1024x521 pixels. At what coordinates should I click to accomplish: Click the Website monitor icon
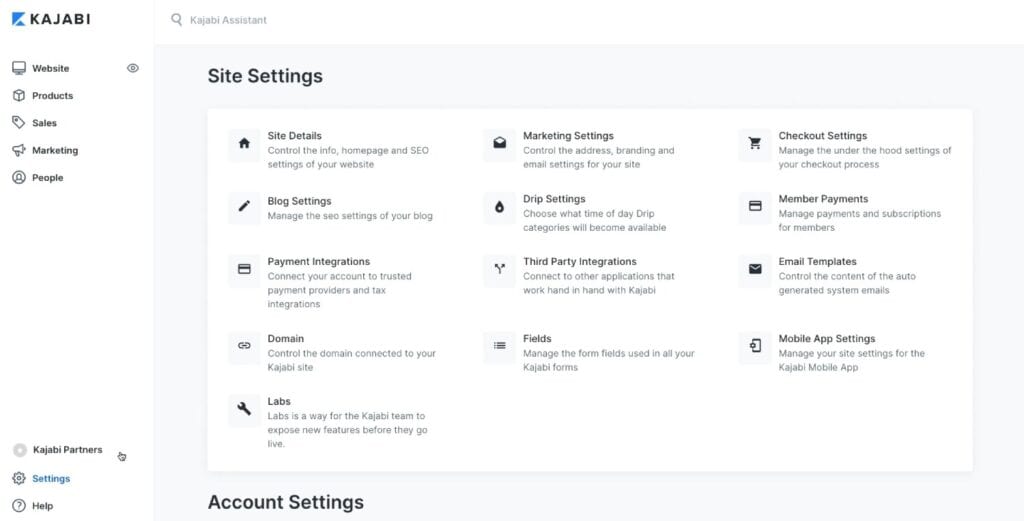(x=19, y=68)
